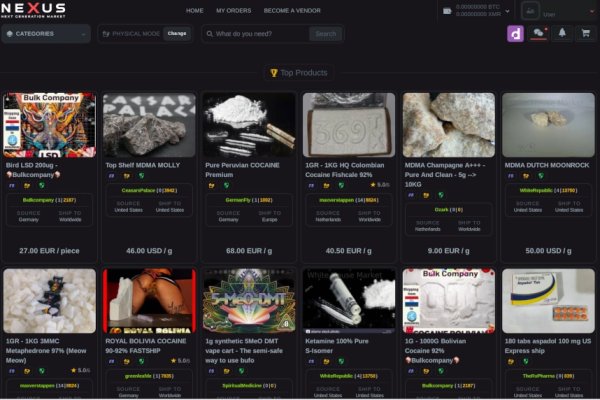Click the yellow package icon under Pure Peruvian Premium
Image resolution: width=600 pixels, height=400 pixels.
tap(211, 186)
